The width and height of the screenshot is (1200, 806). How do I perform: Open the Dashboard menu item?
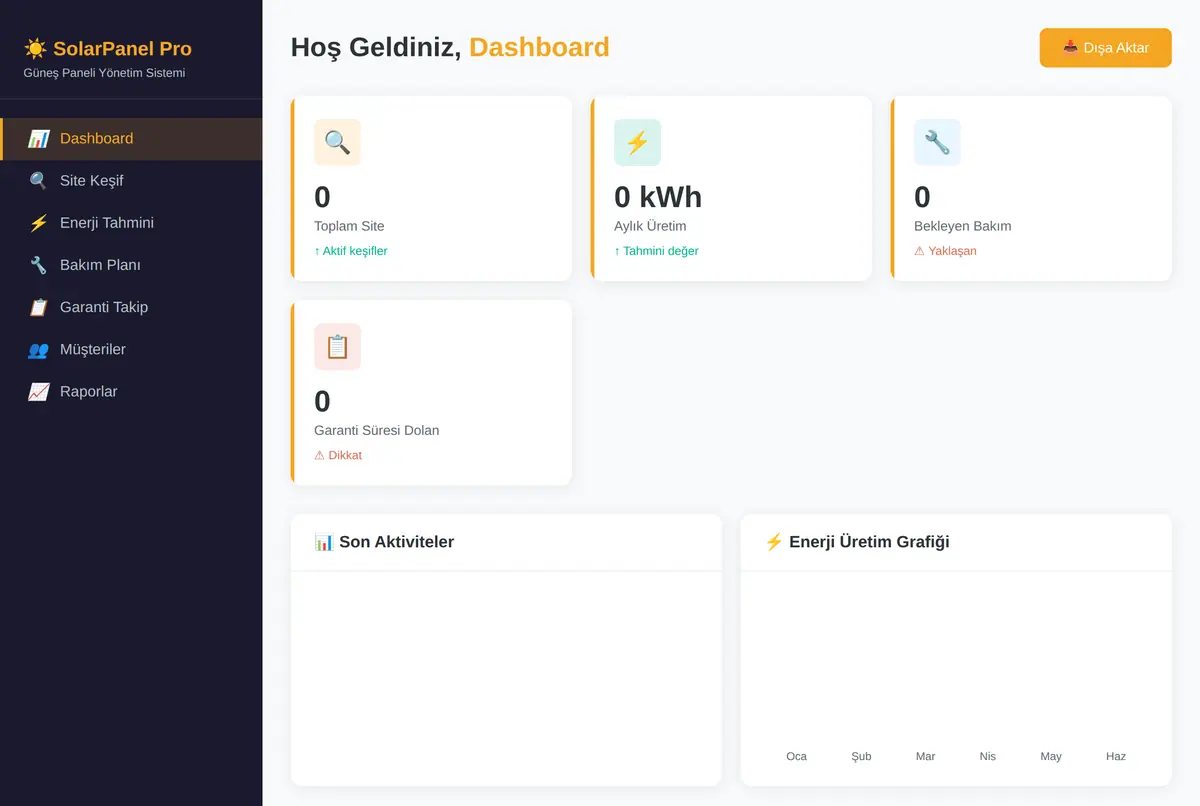pyautogui.click(x=131, y=139)
